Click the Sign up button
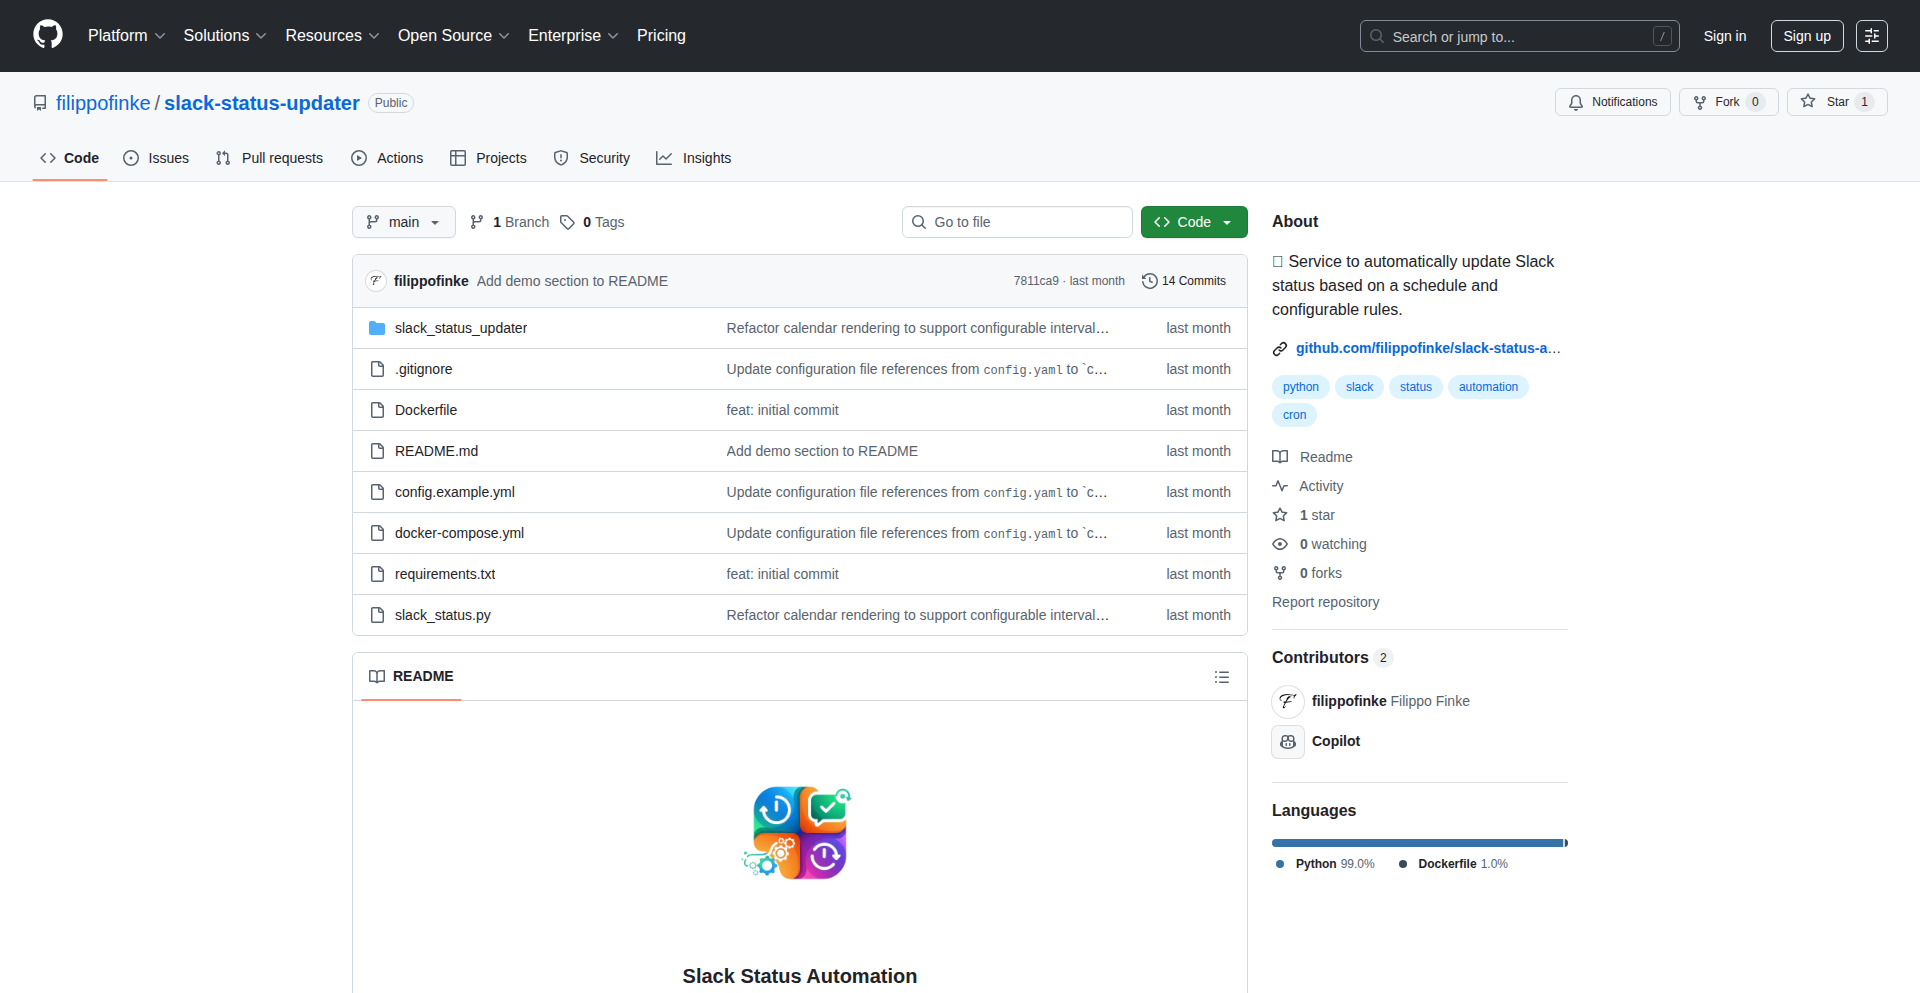Screen dimensions: 1920x993 pos(1806,36)
